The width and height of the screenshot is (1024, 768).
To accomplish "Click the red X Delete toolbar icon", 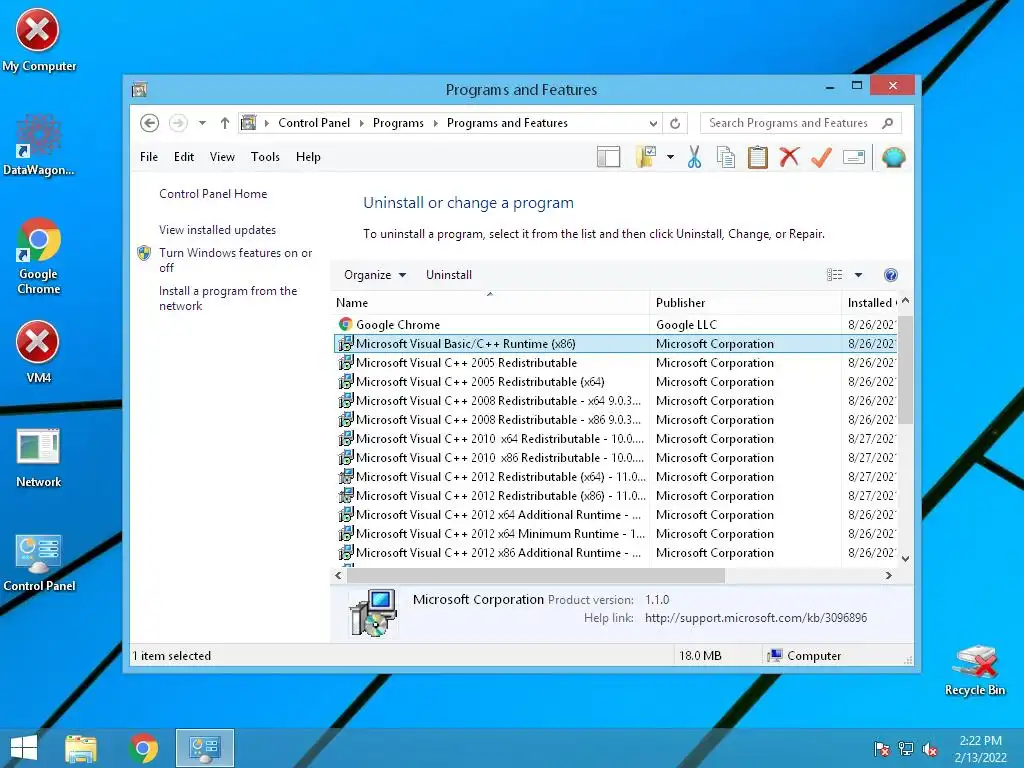I will pyautogui.click(x=790, y=157).
